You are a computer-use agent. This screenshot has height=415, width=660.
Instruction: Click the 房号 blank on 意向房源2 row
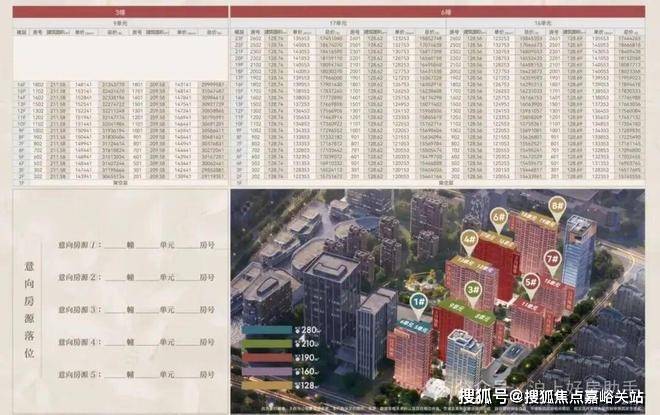coord(187,278)
